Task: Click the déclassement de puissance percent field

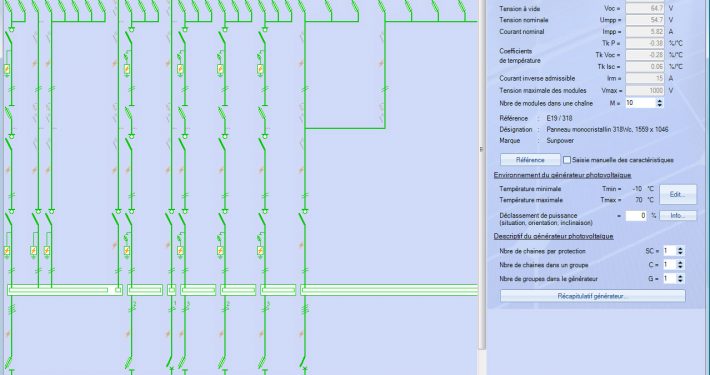Action: coord(636,216)
